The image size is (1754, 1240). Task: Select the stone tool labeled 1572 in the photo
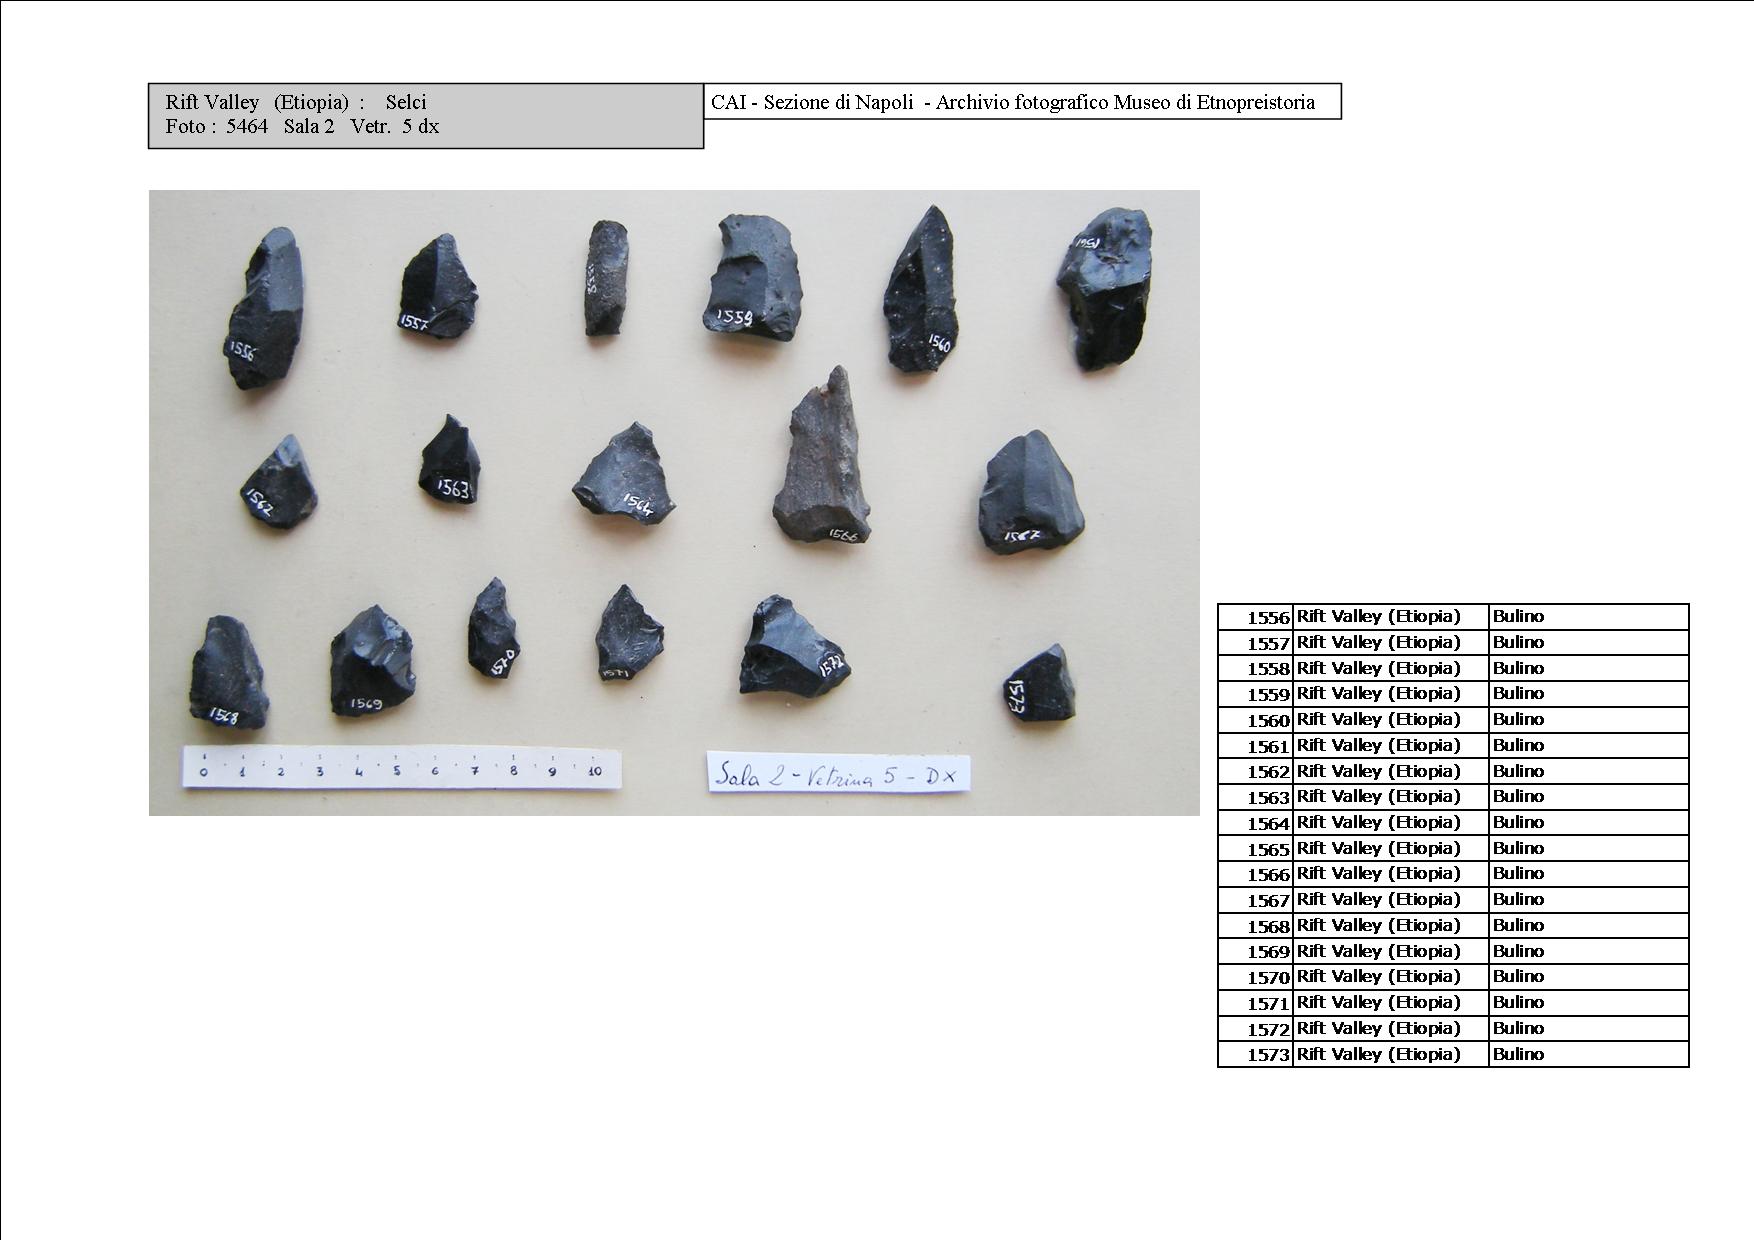pos(795,647)
